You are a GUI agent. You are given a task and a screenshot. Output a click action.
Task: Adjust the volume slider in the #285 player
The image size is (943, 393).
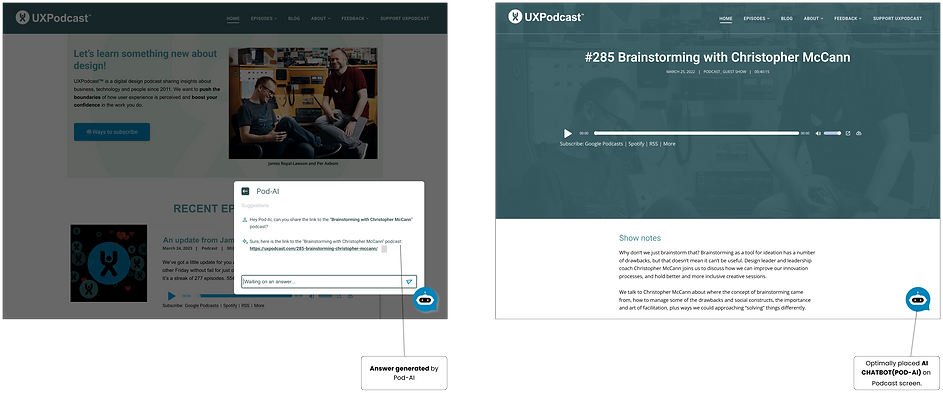832,133
